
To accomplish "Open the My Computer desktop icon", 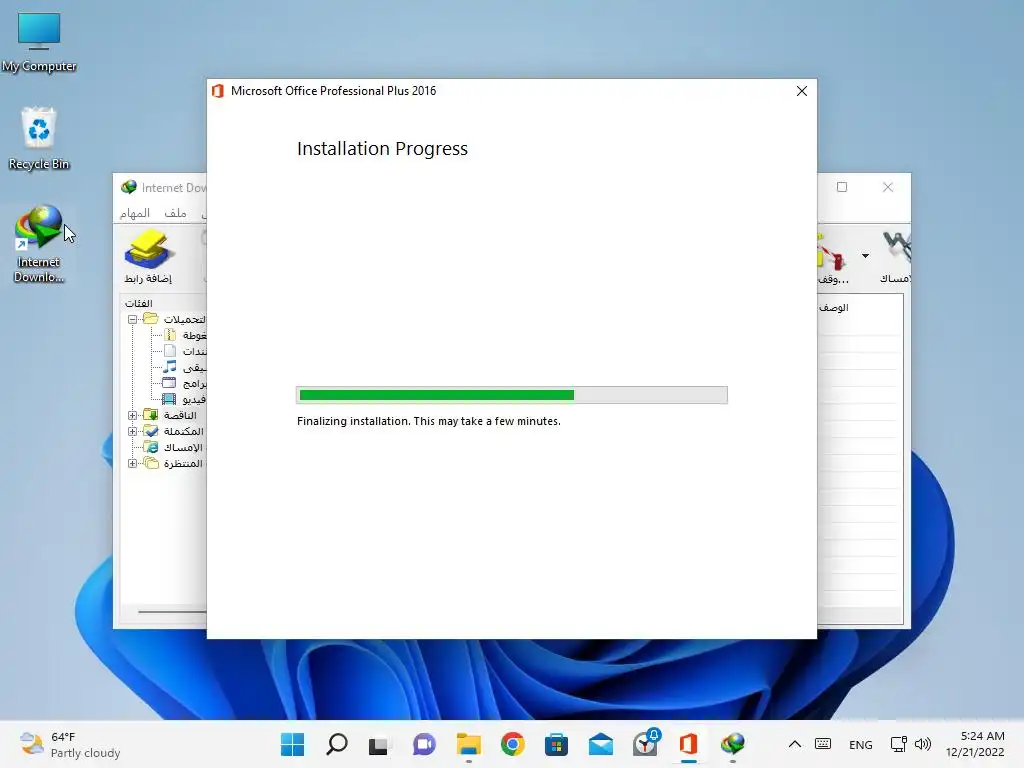I will click(x=39, y=42).
